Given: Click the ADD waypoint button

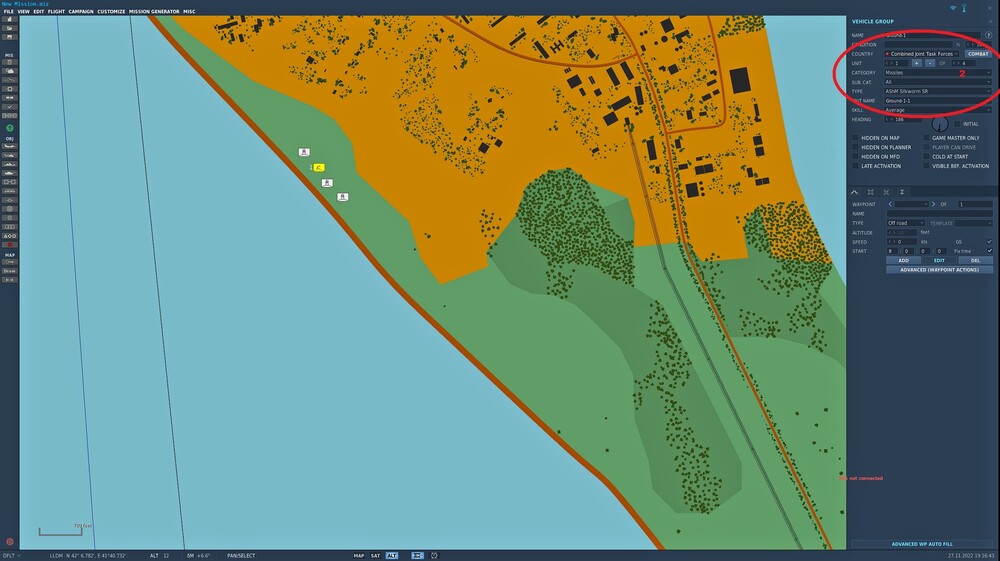Looking at the screenshot, I should coord(903,260).
